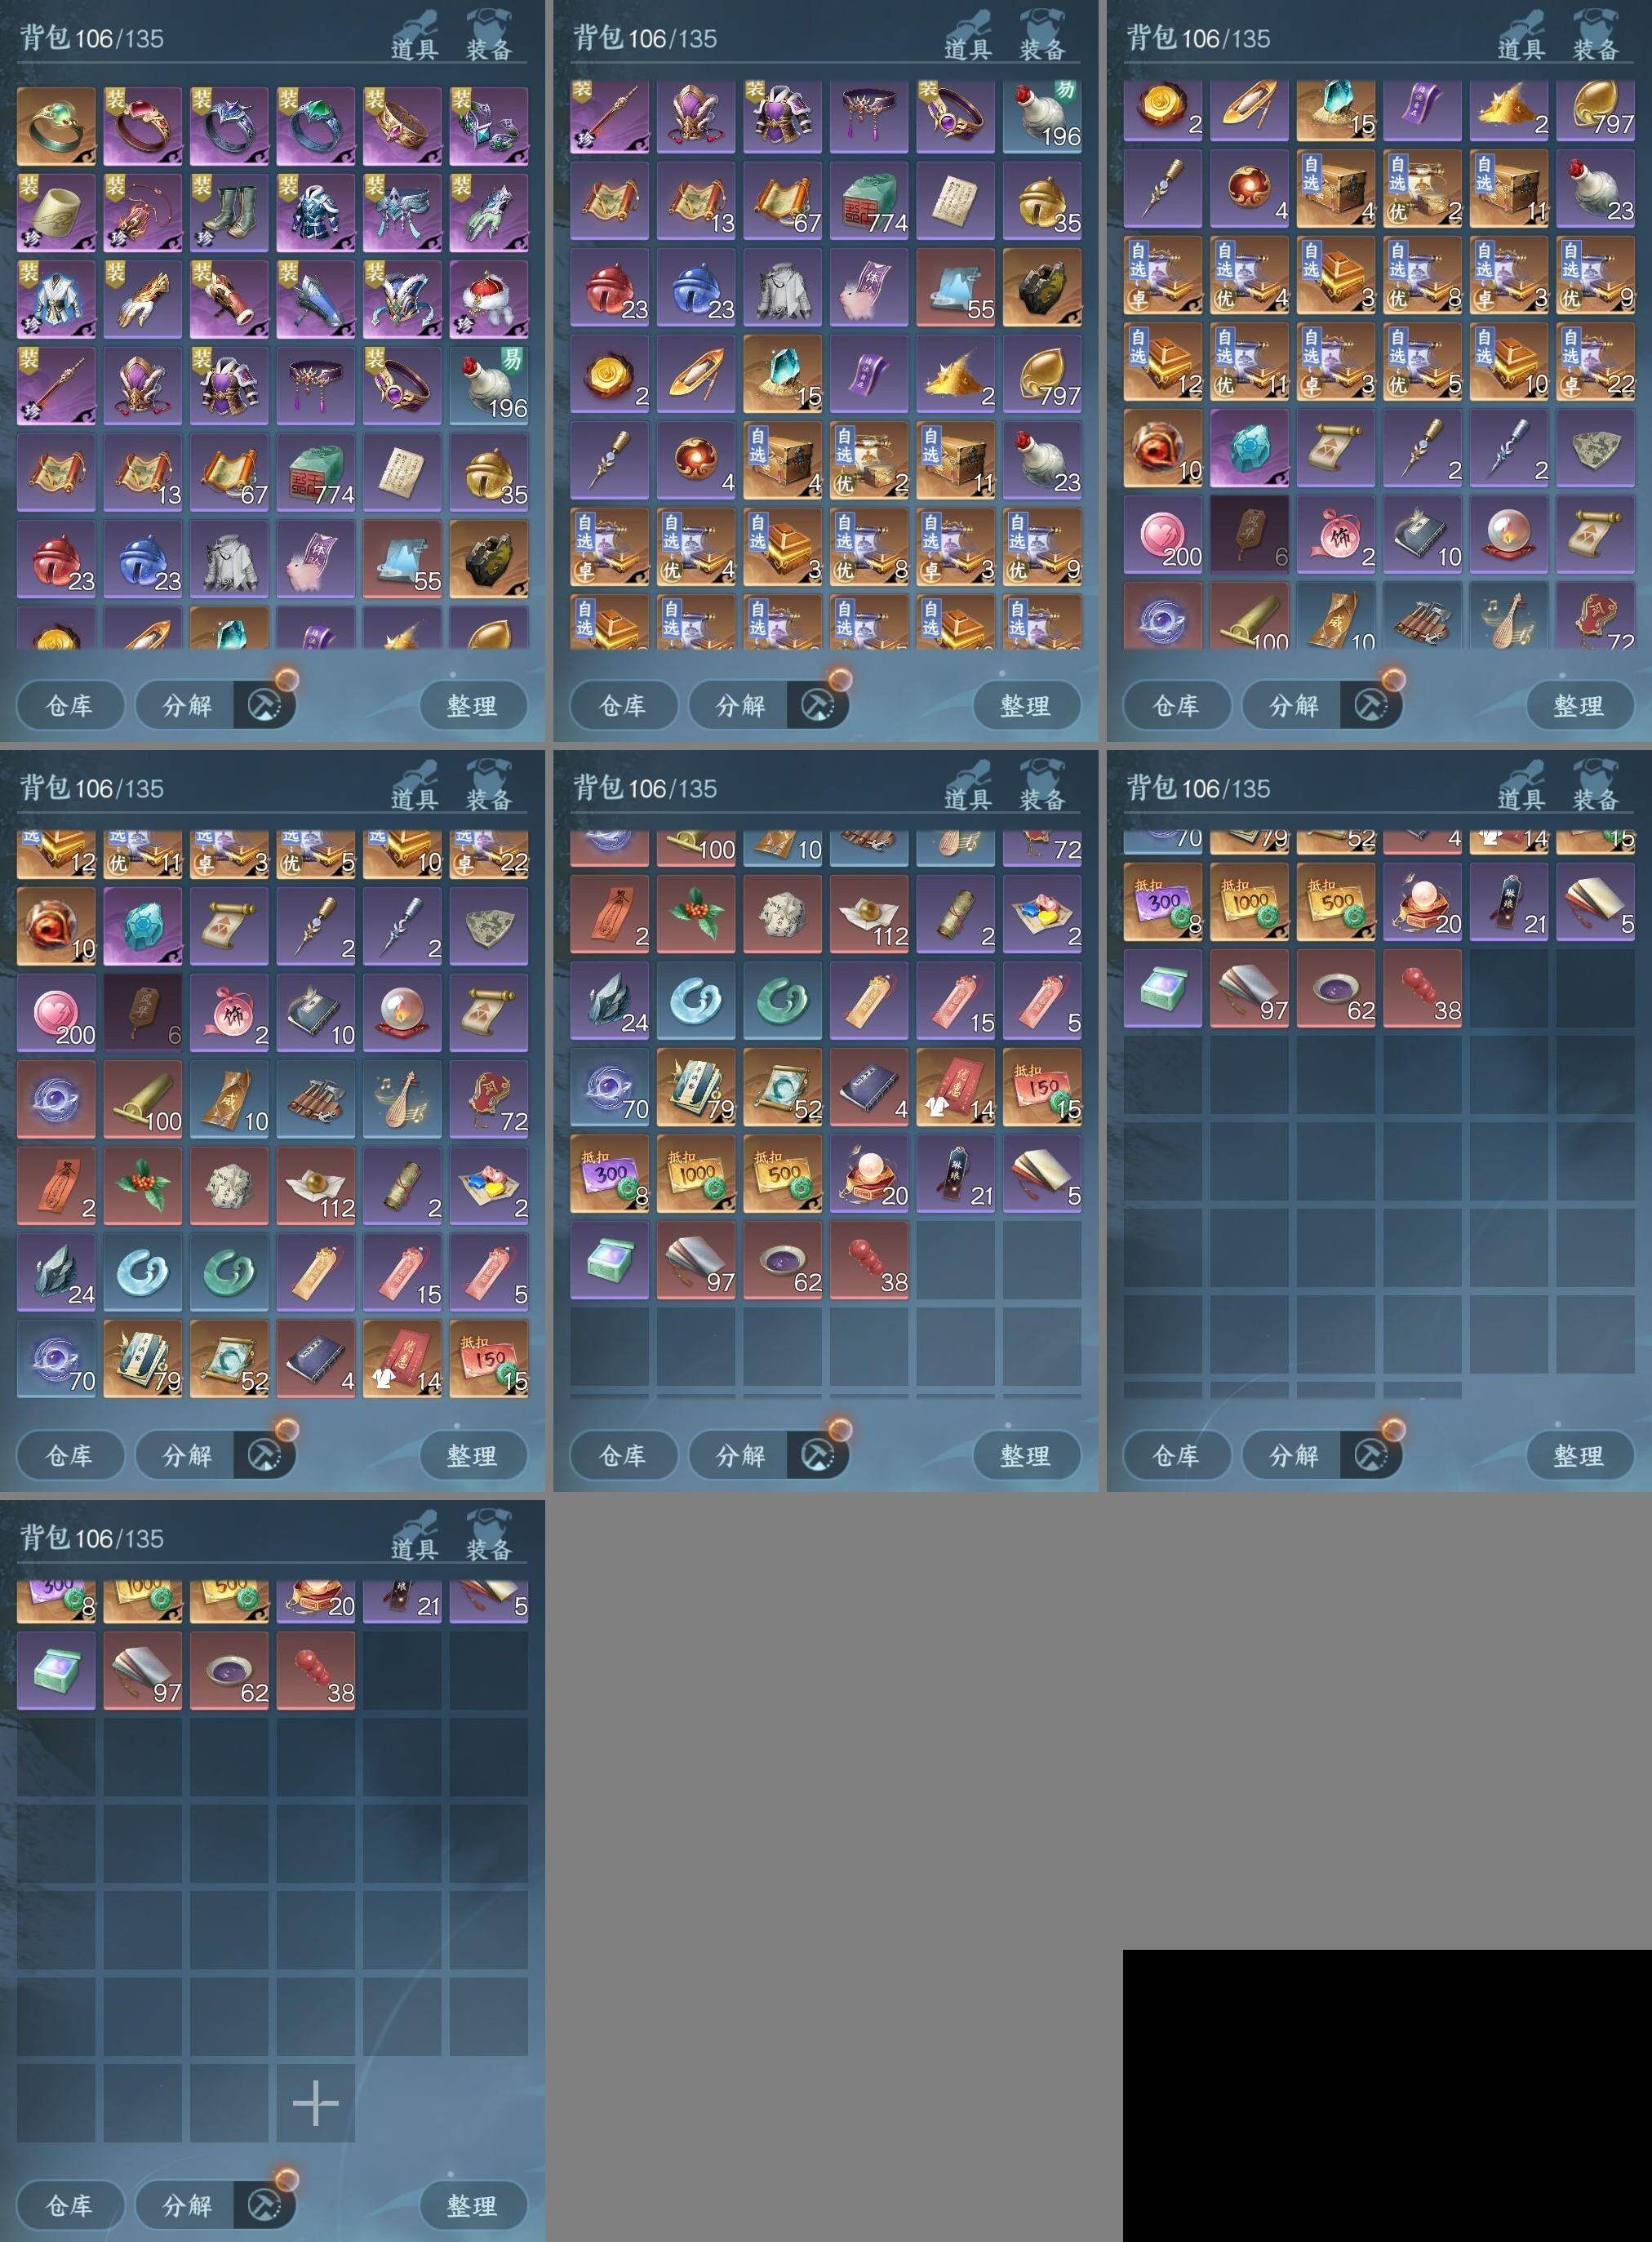
Task: Click the plus slot to expand backpack
Action: tap(316, 2103)
